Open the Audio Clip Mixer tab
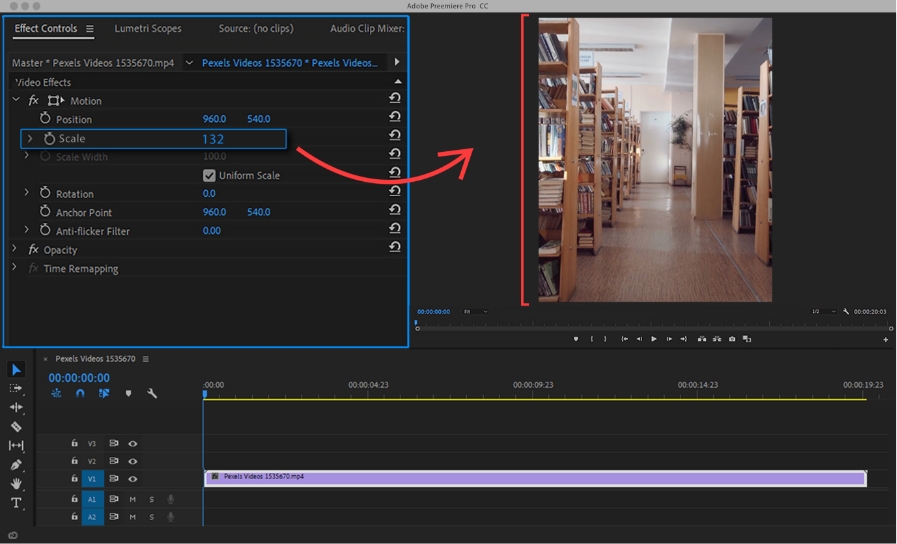Image resolution: width=897 pixels, height=544 pixels. (x=366, y=29)
